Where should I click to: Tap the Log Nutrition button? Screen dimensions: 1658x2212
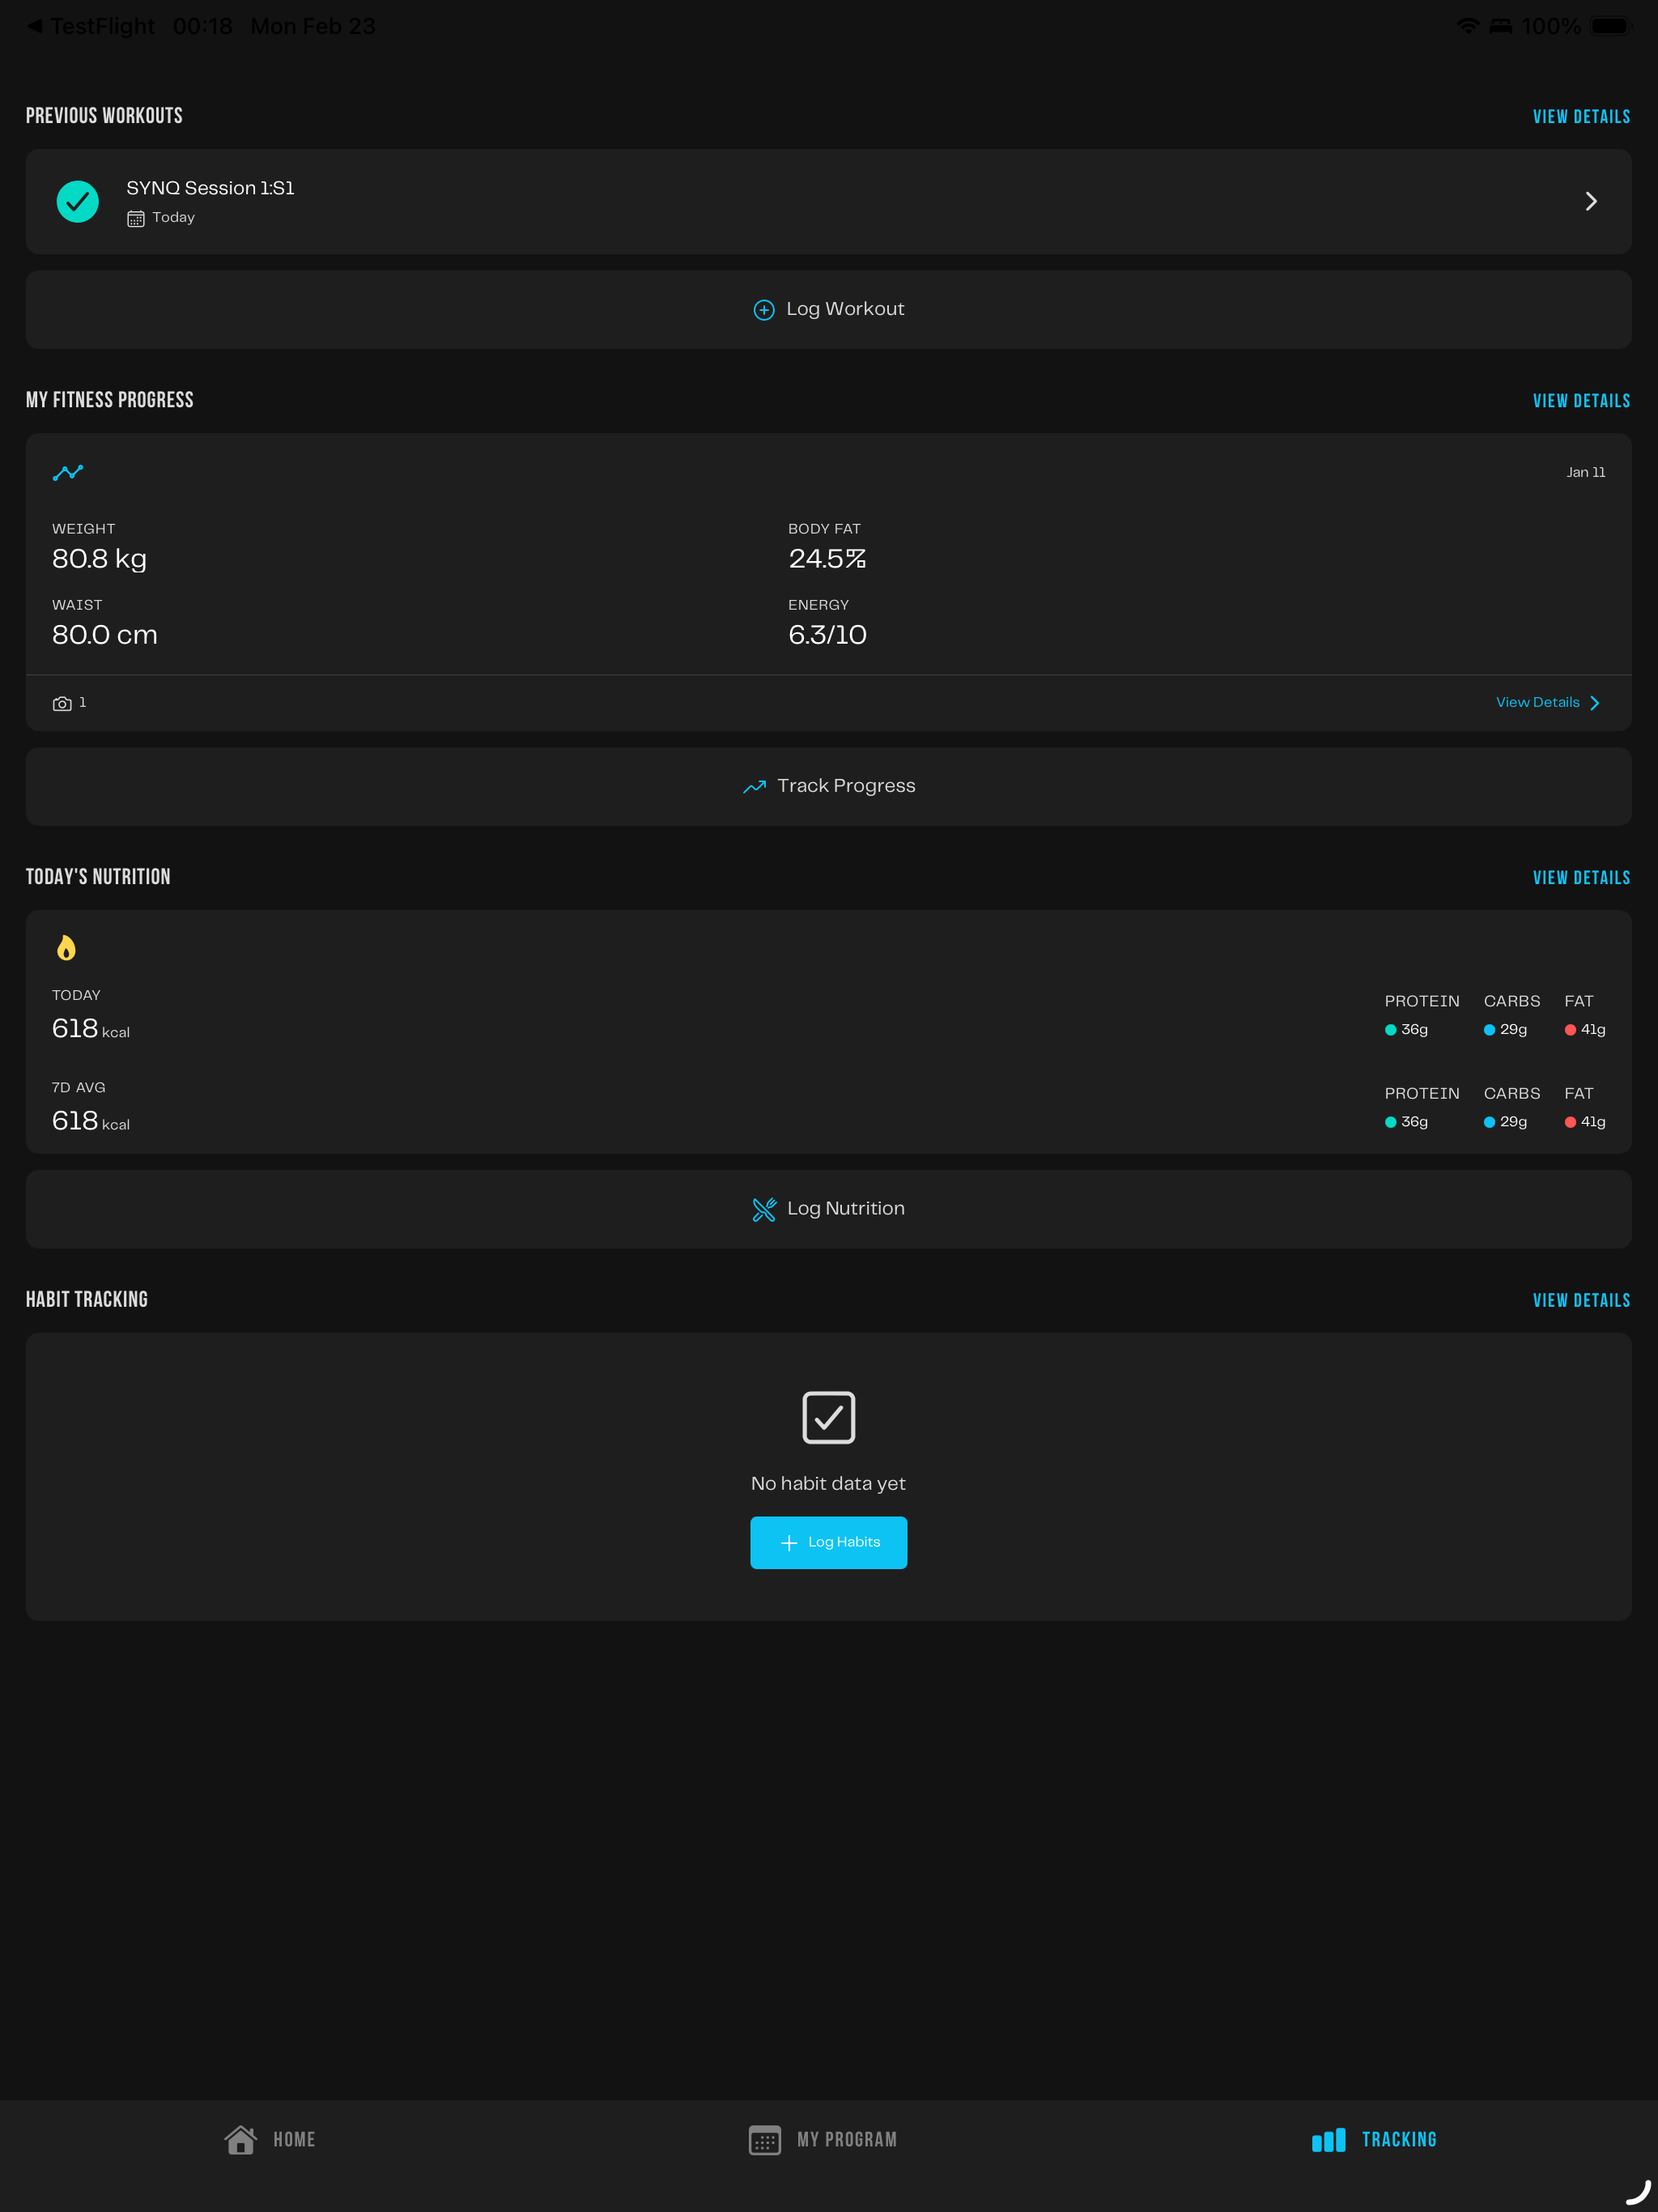[829, 1209]
